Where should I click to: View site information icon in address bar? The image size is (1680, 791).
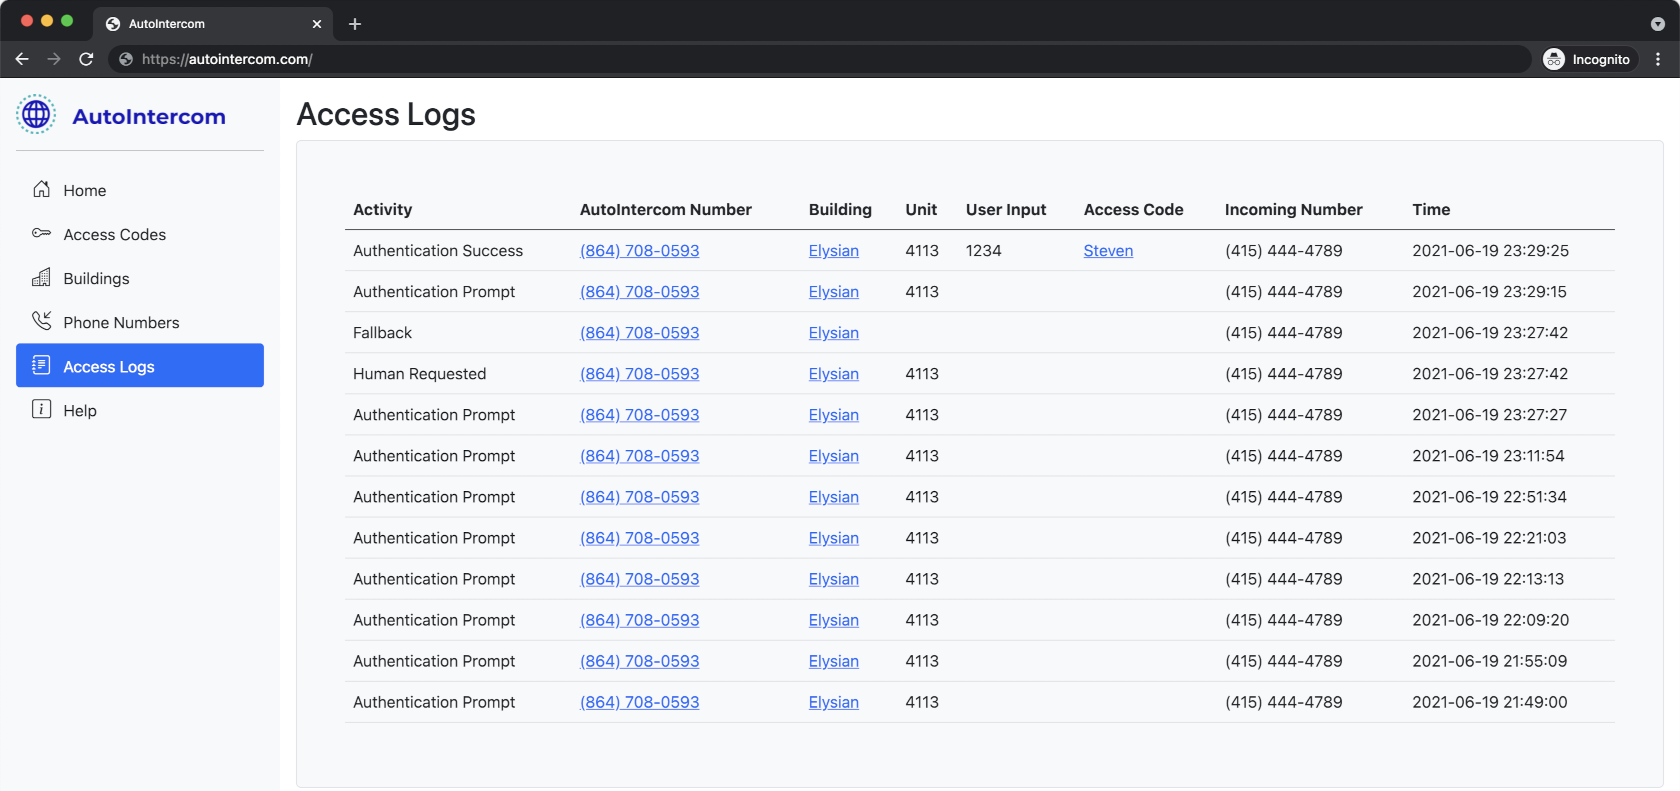point(126,59)
